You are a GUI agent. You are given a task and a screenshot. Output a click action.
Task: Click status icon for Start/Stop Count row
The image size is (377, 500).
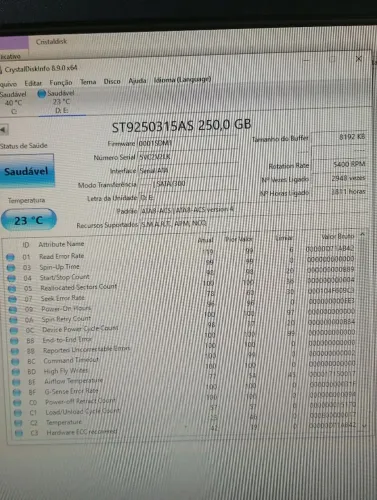click(x=11, y=278)
